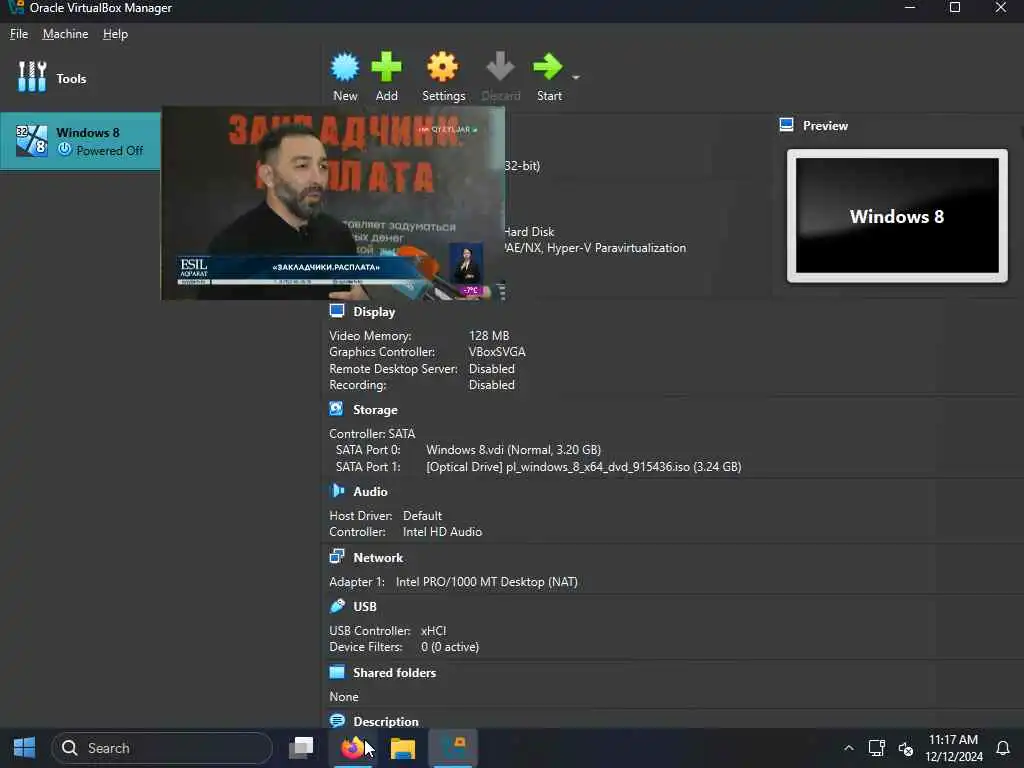1024x768 pixels.
Task: Click the floating video overlay thumbnail
Action: pyautogui.click(x=333, y=203)
